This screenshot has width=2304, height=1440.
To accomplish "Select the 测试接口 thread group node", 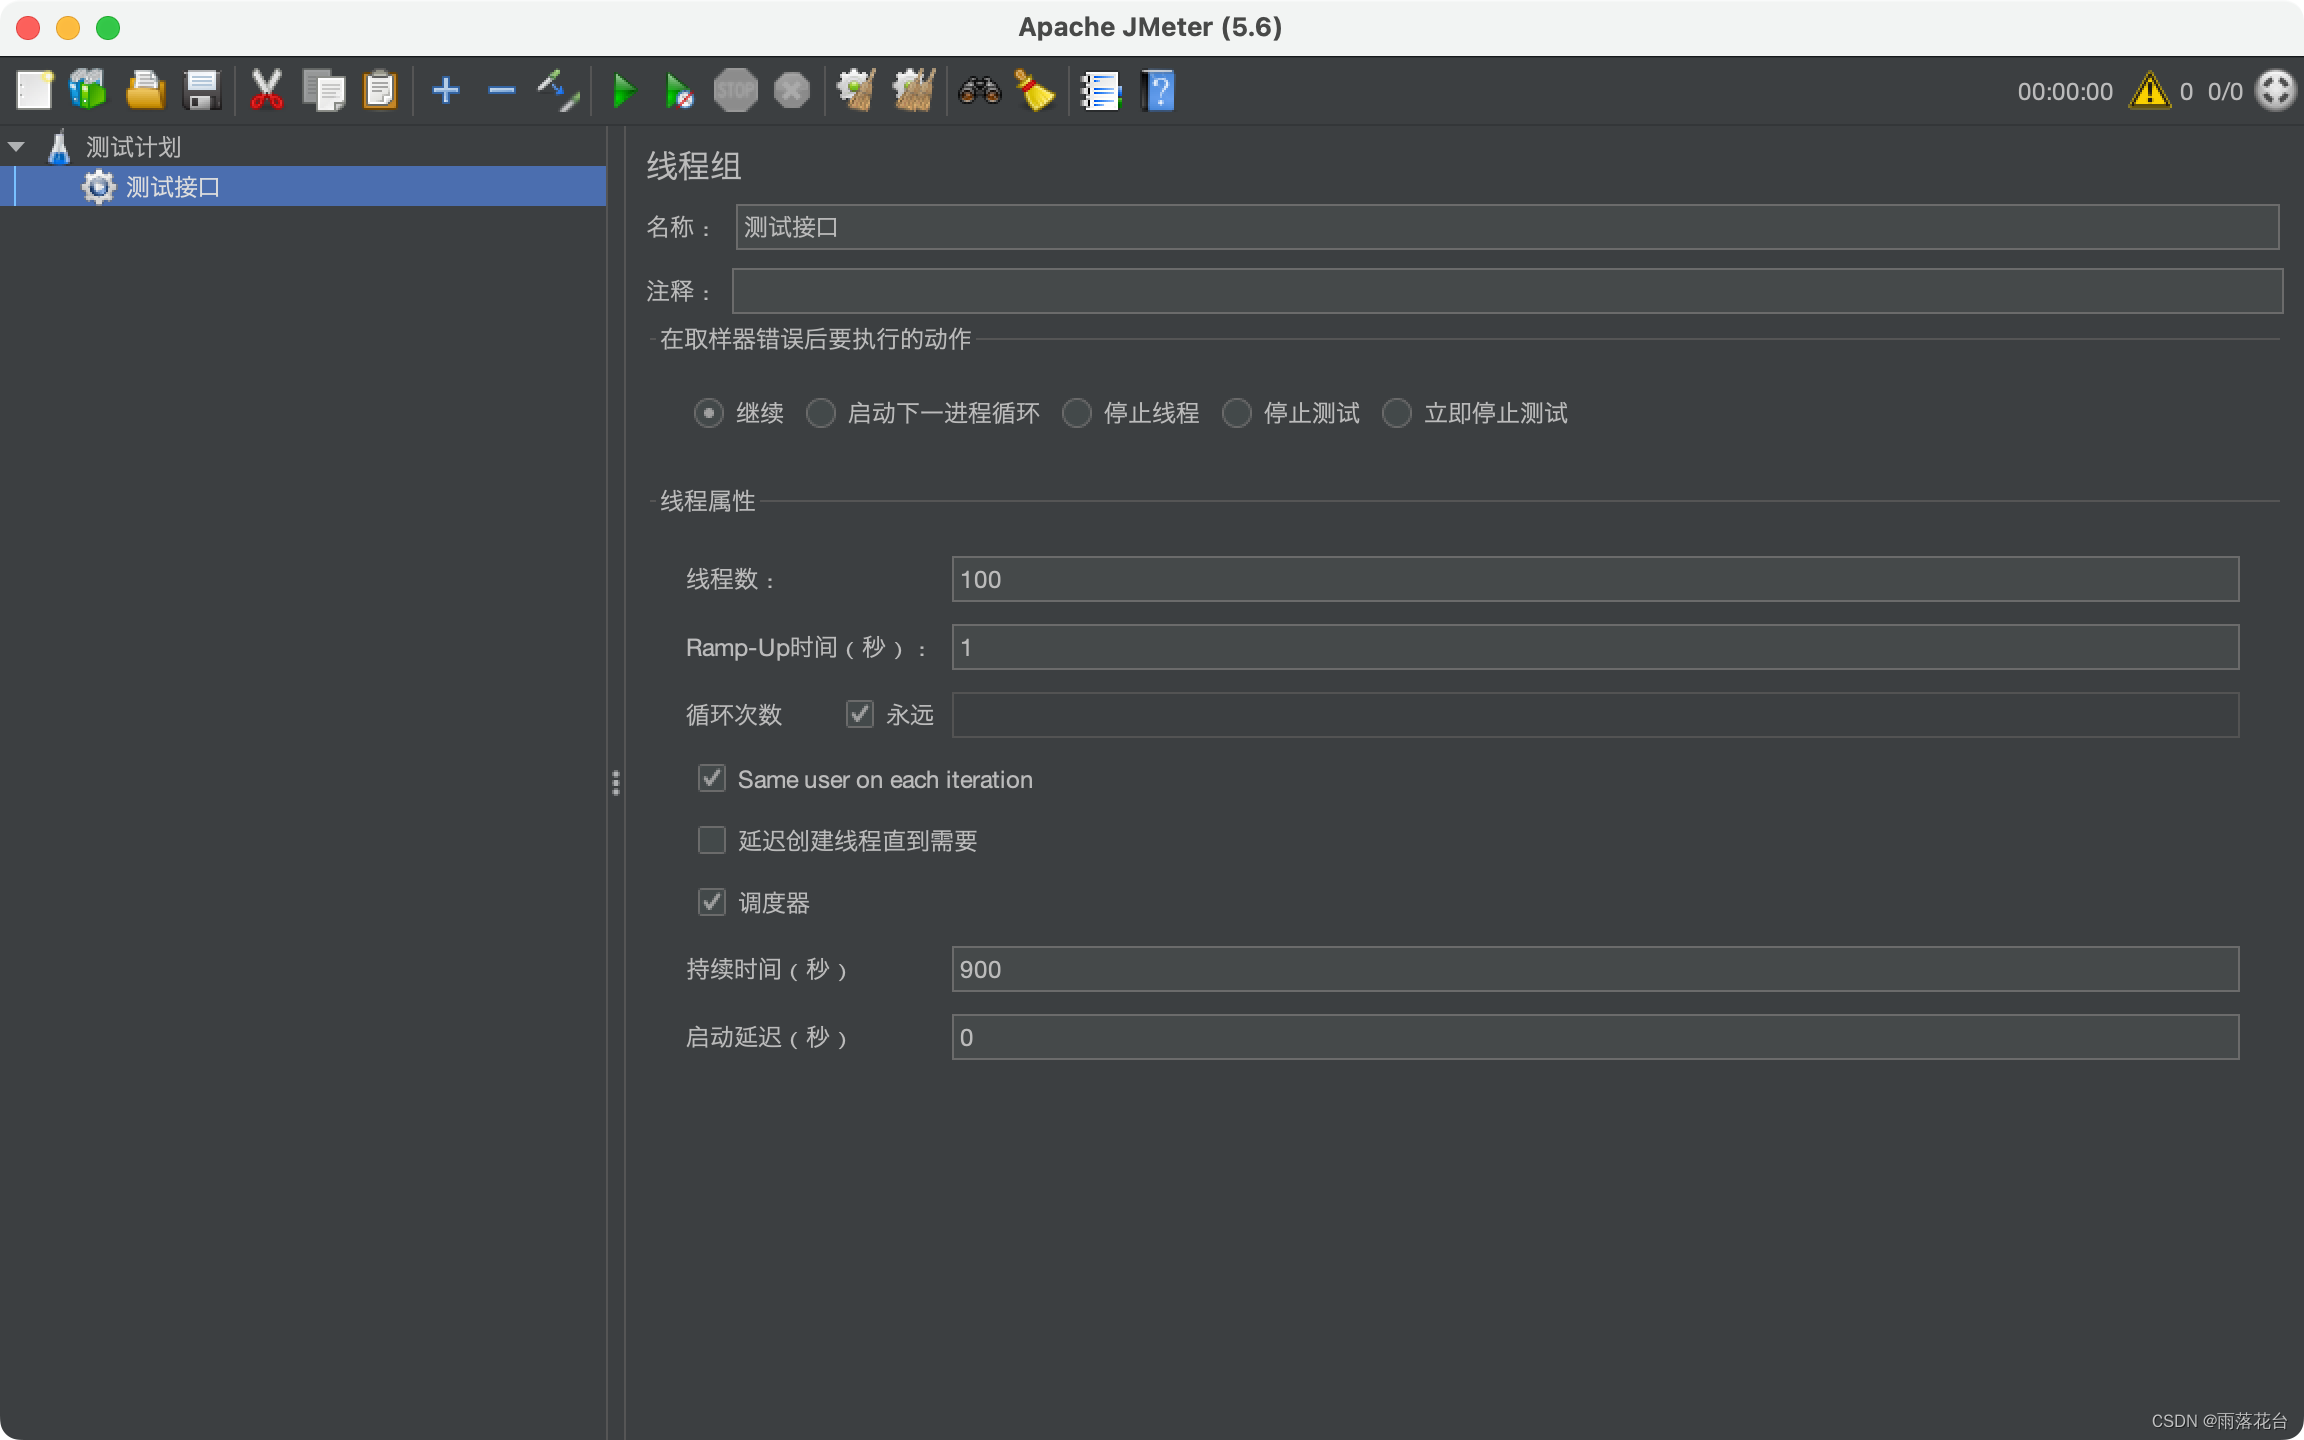I will point(172,187).
